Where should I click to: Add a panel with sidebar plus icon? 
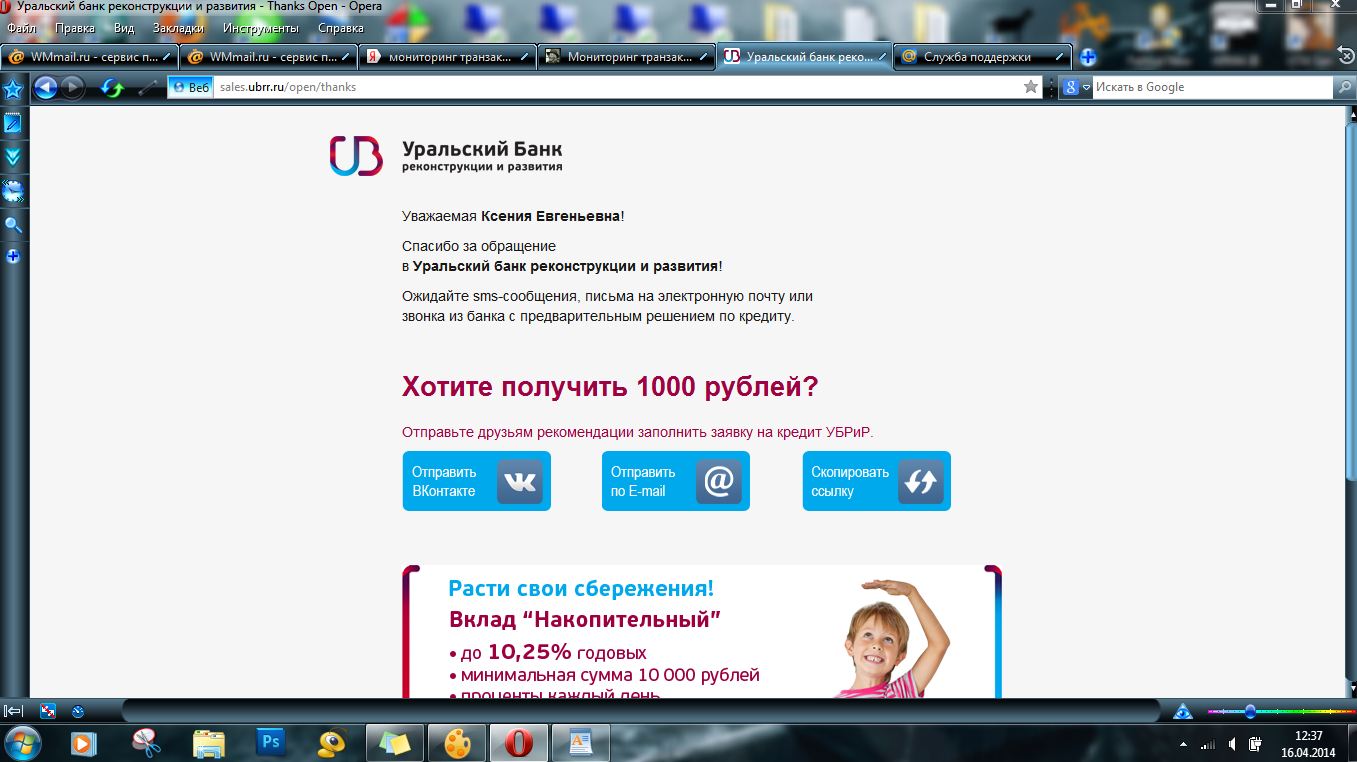[13, 256]
